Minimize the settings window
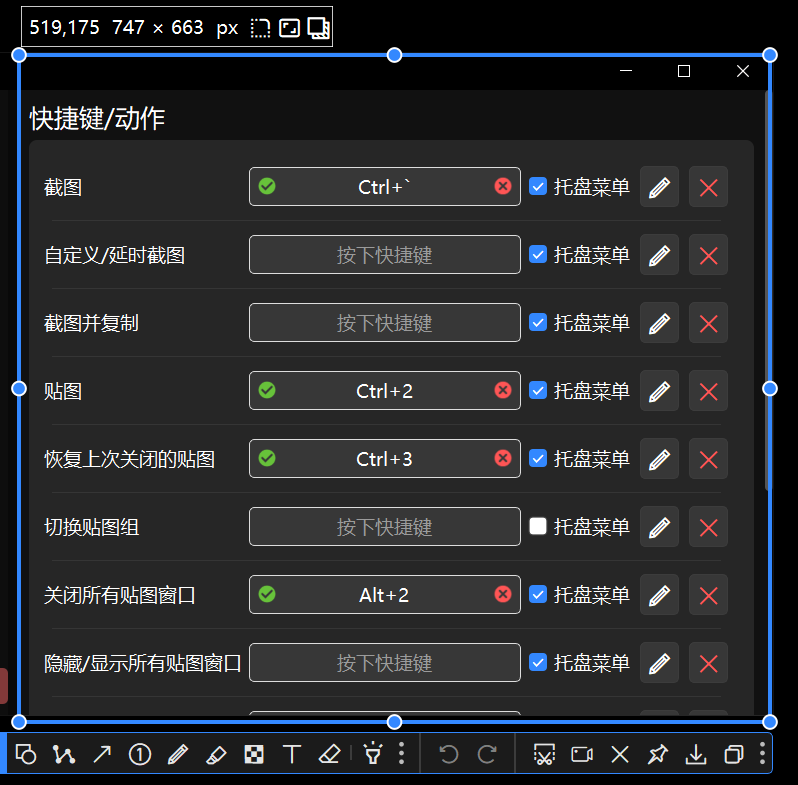 626,71
